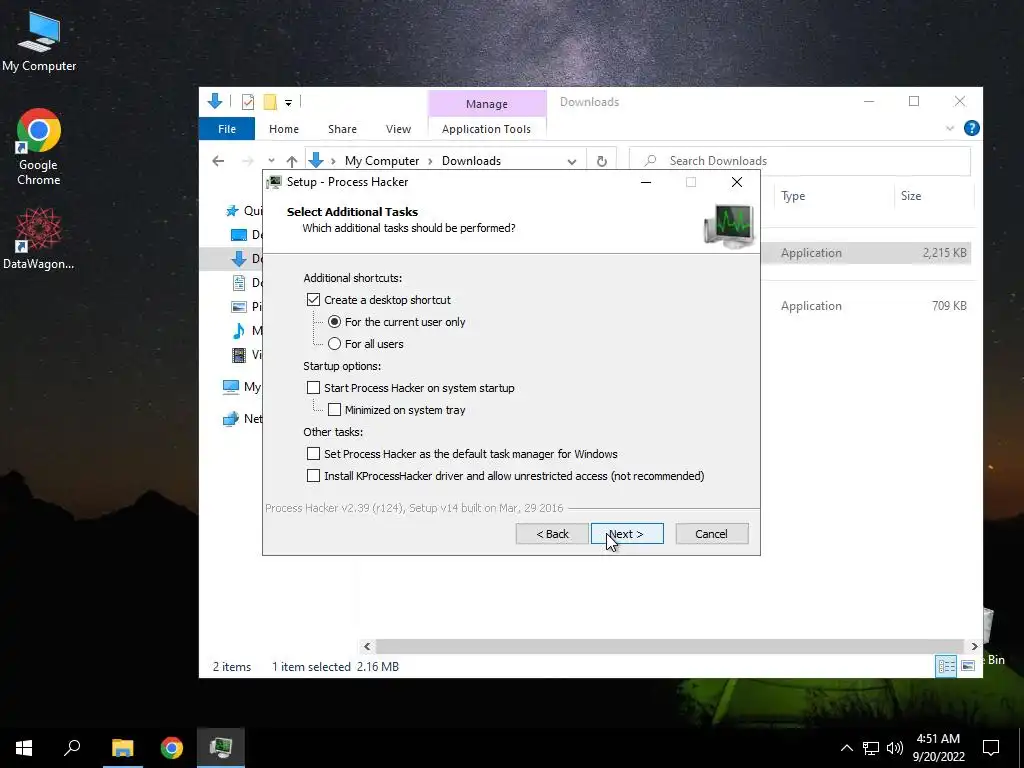Click the Downloads arrow icon in title bar
1024x768 pixels.
click(x=215, y=101)
